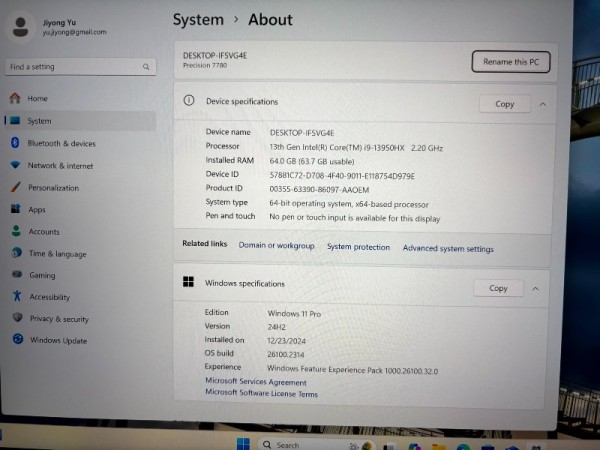The image size is (600, 450).
Task: Click the Device name value DESKTOP-IFSVG4E
Action: [302, 133]
